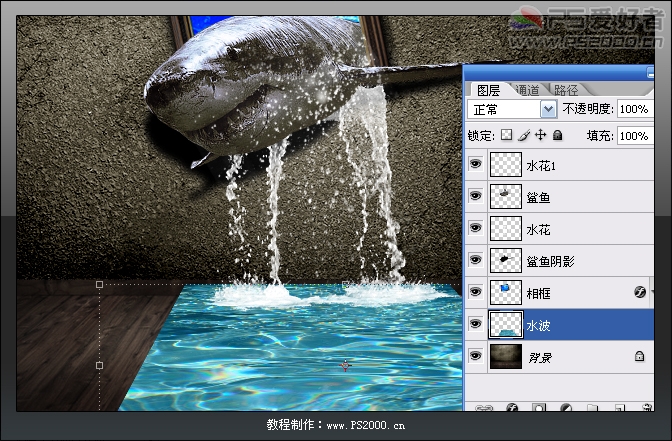Hide the 水花1 layer
This screenshot has height=441, width=672.
pyautogui.click(x=475, y=164)
